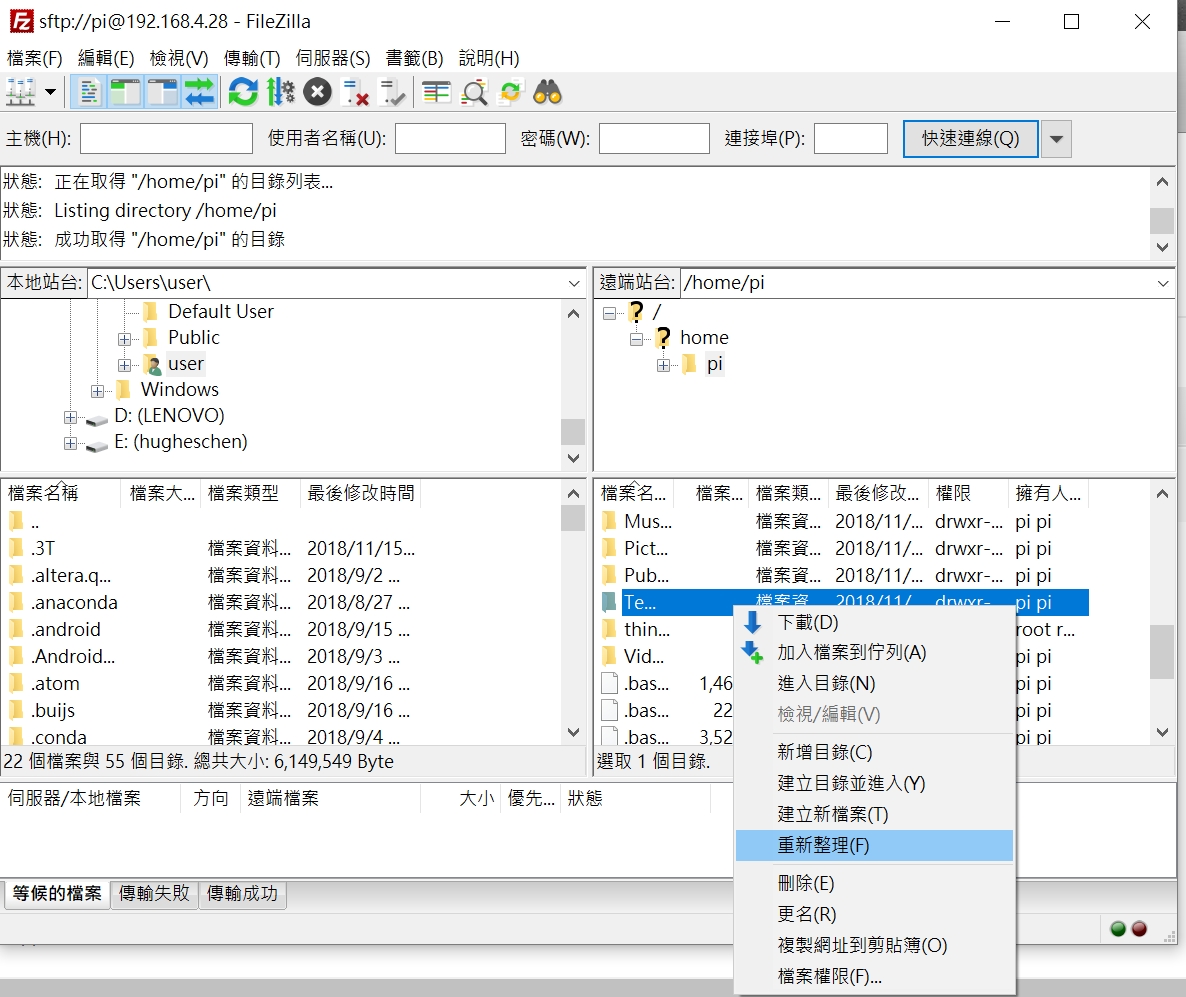Click the 快速連線(Q) button
This screenshot has width=1186, height=997.
click(969, 138)
